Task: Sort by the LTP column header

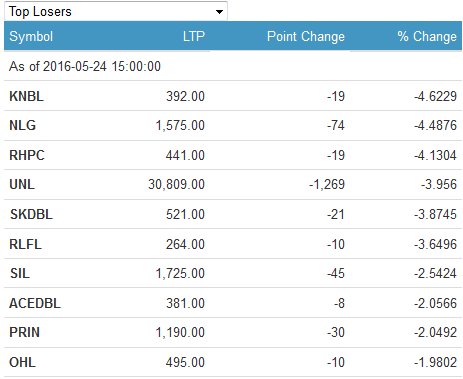Action: [x=194, y=36]
